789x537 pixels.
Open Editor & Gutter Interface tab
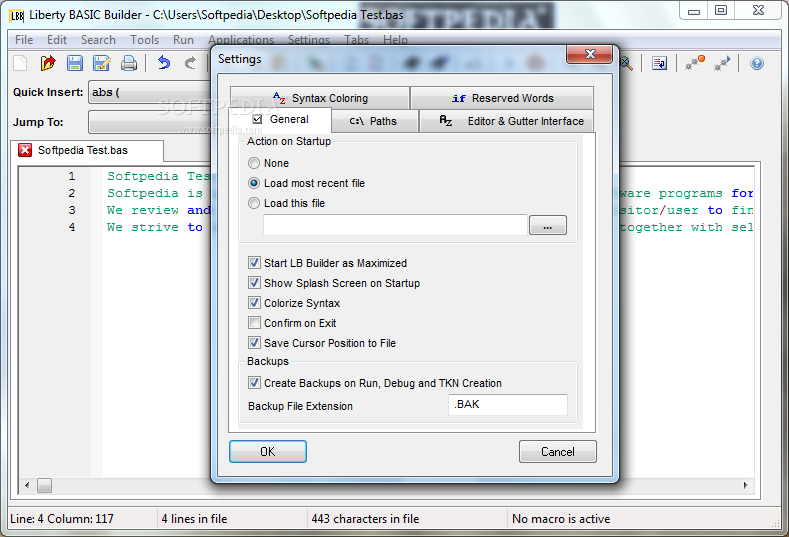point(506,121)
